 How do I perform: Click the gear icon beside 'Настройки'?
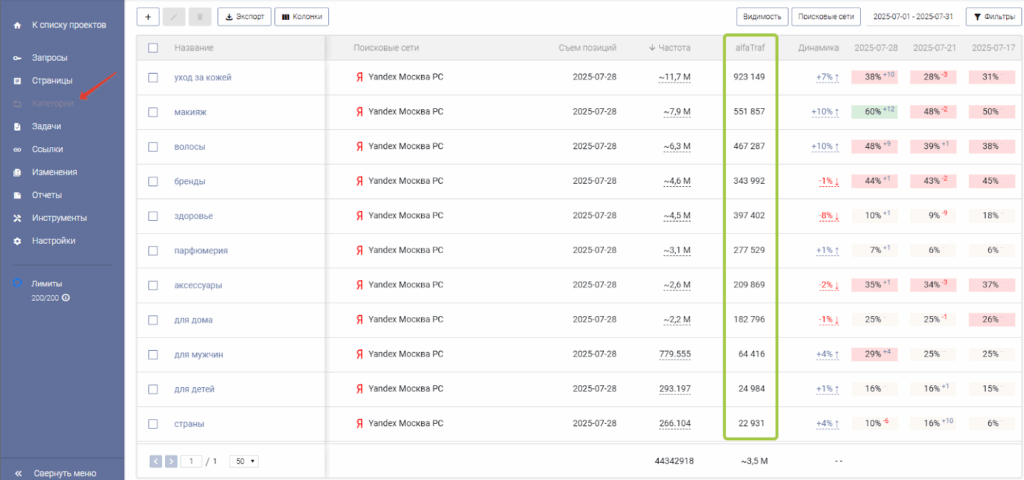click(17, 241)
